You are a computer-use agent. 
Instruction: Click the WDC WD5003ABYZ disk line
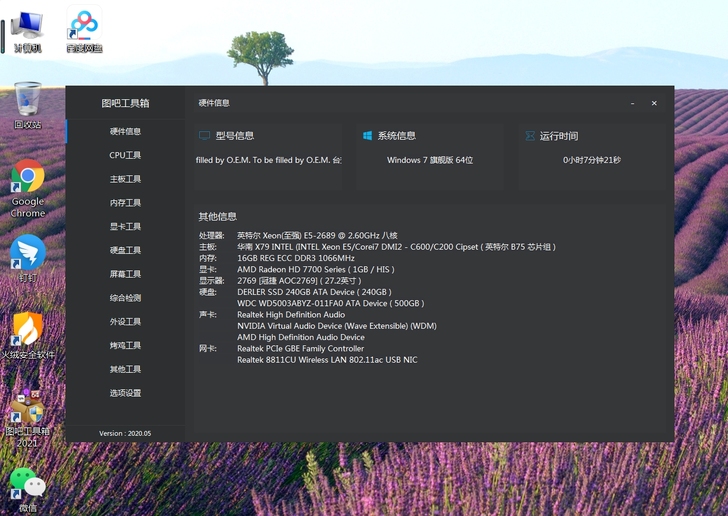(x=331, y=303)
